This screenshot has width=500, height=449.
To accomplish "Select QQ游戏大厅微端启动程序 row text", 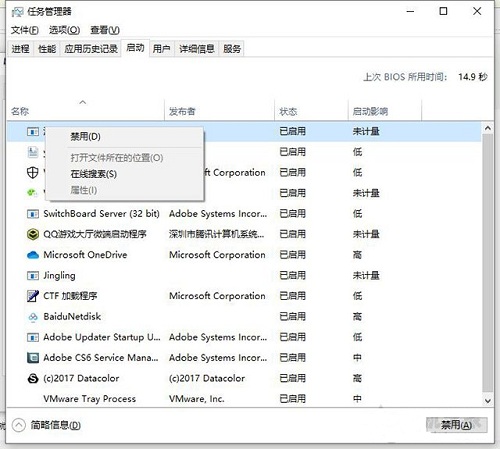I will pyautogui.click(x=95, y=234).
